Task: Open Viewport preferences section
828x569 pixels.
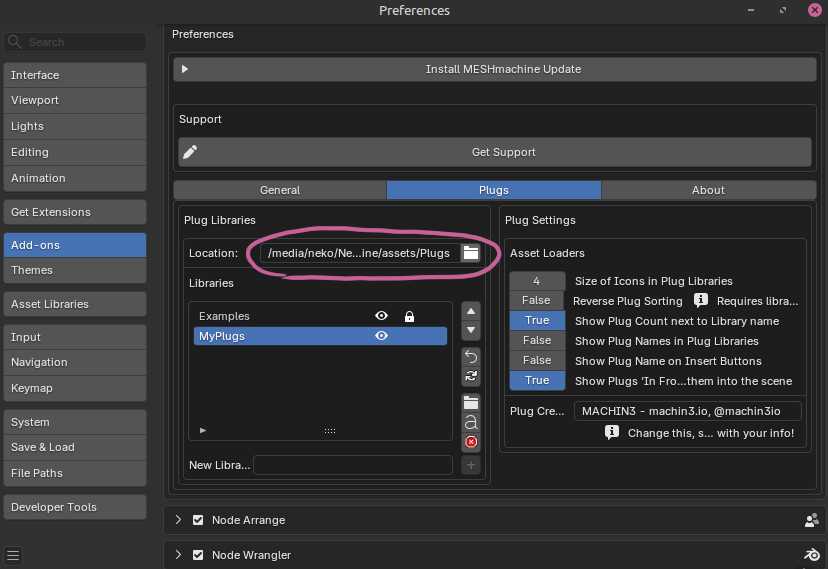Action: 75,100
